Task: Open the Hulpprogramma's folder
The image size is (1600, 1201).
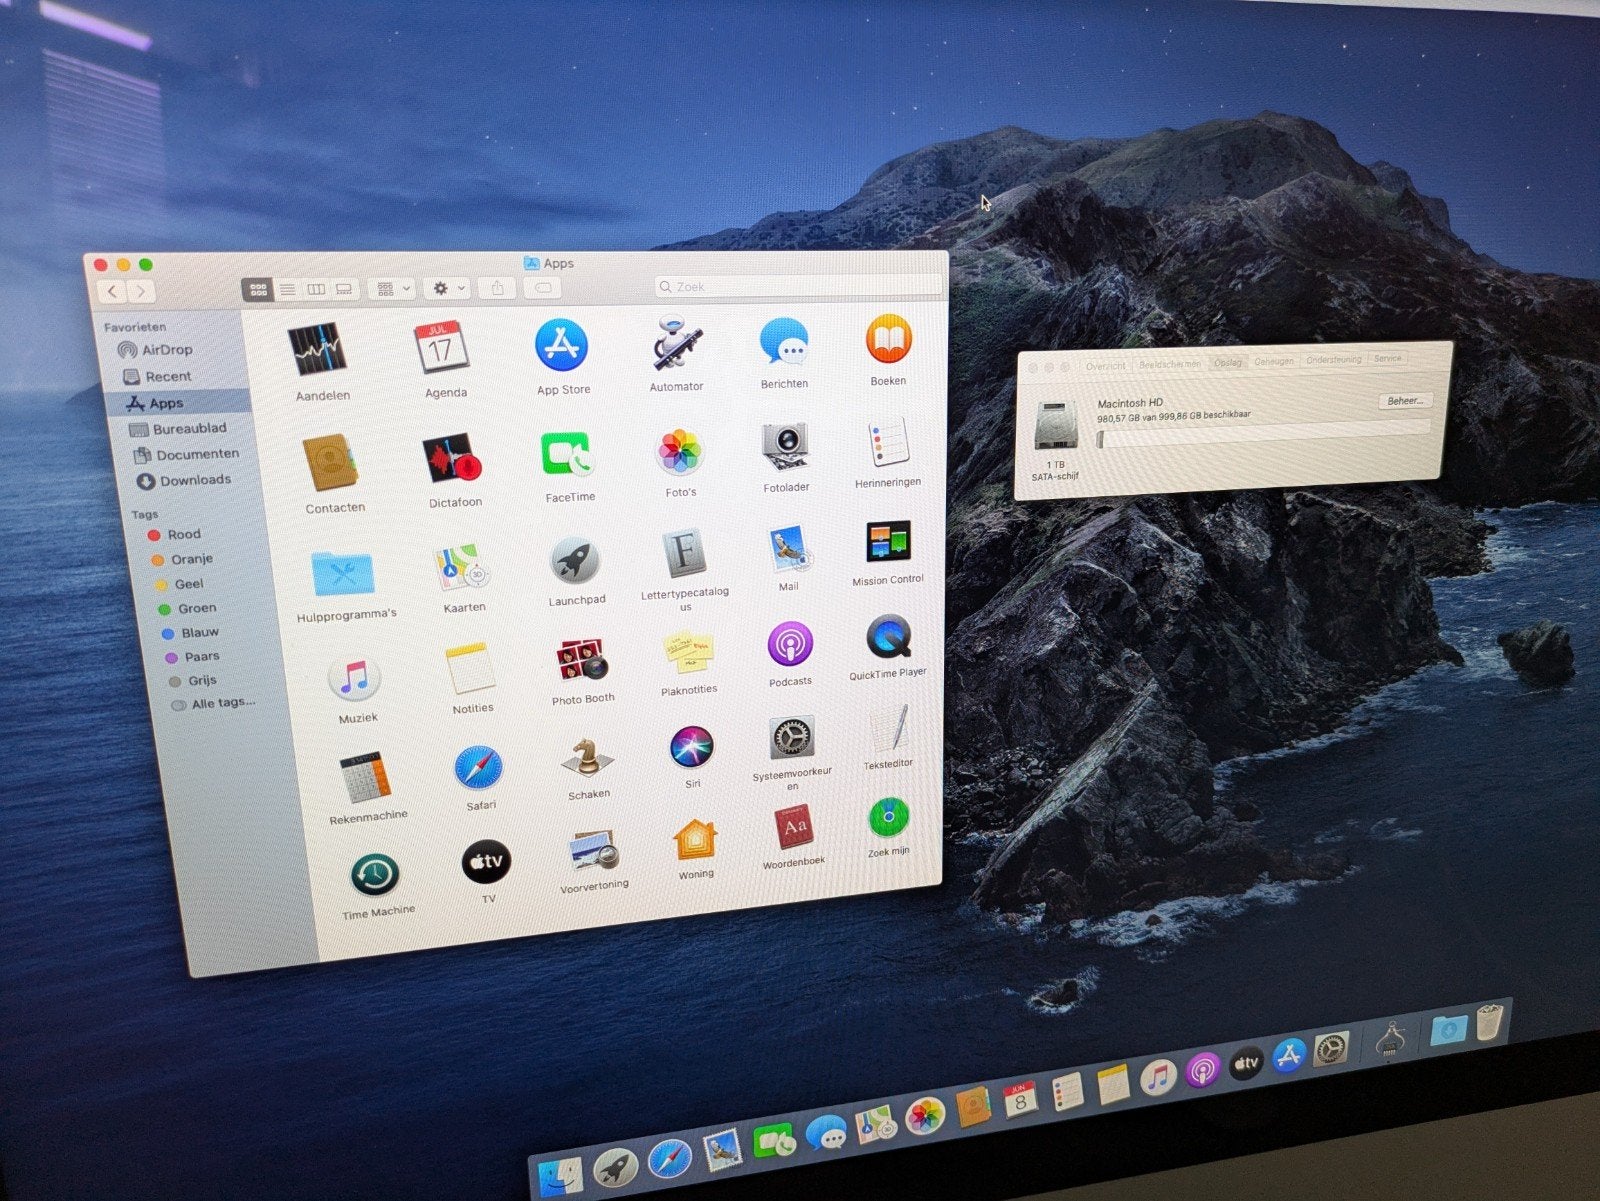Action: 343,574
